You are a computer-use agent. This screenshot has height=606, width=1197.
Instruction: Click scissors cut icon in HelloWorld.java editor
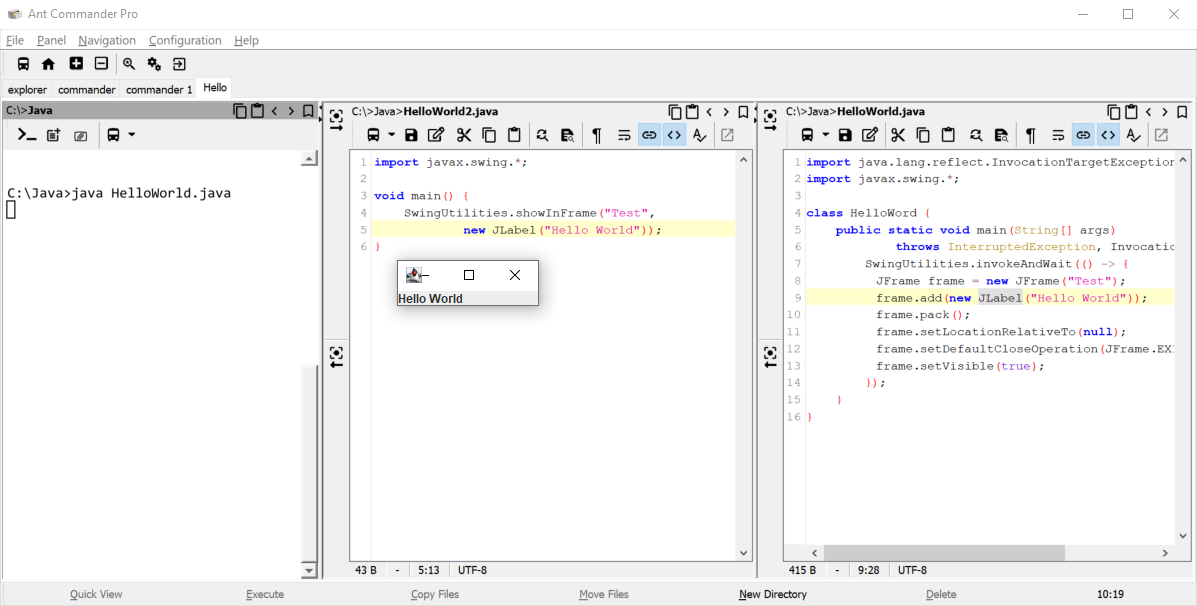897,135
